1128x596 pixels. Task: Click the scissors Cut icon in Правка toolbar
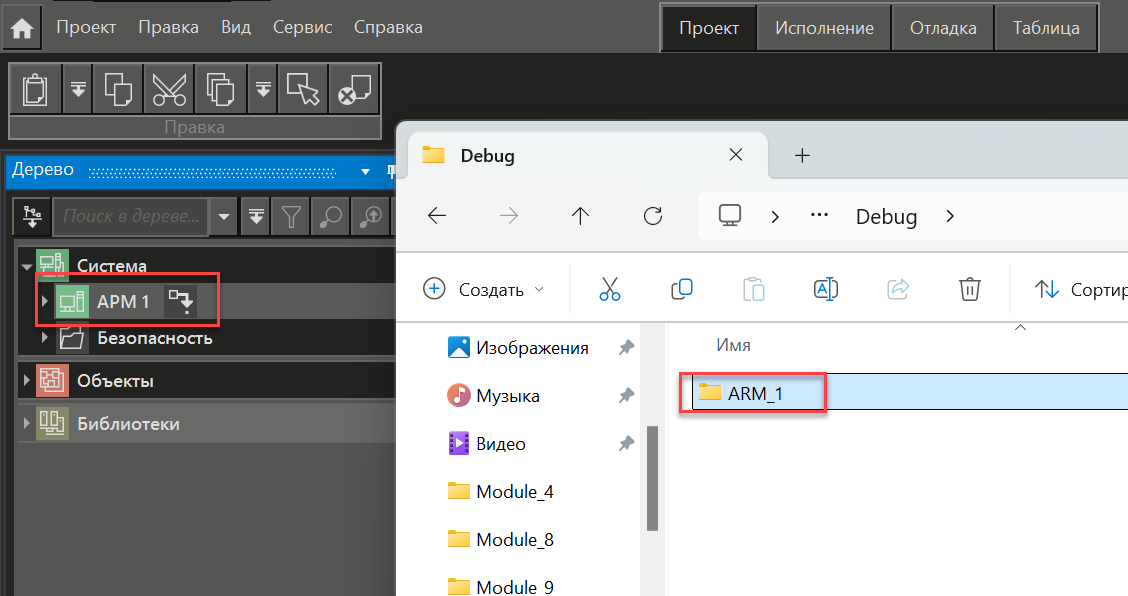169,90
